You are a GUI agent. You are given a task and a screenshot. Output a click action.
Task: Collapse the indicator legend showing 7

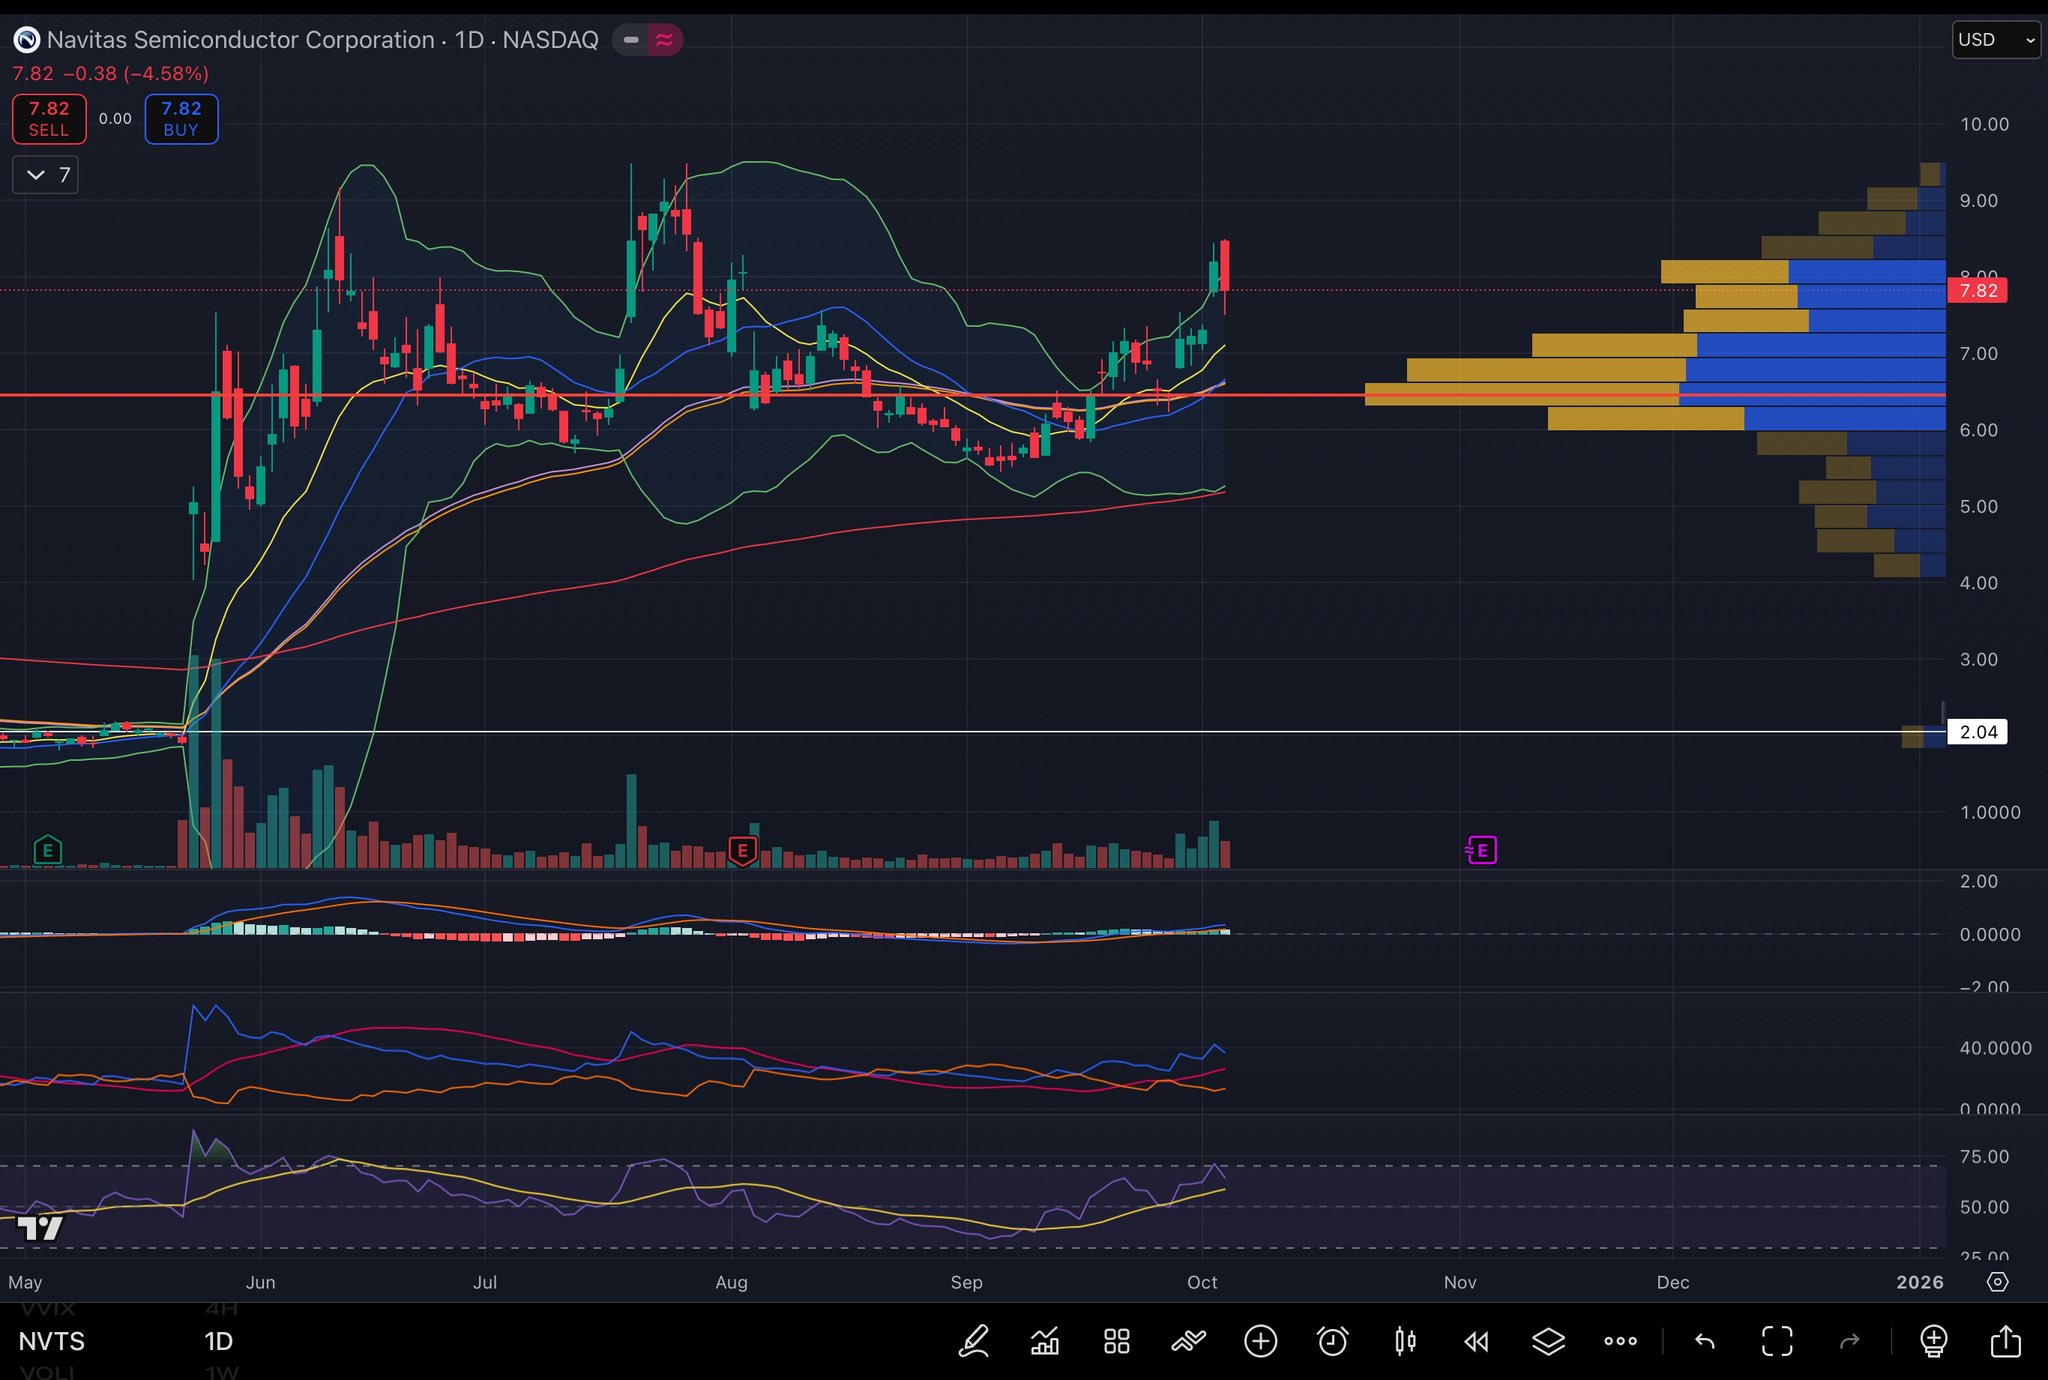[46, 175]
